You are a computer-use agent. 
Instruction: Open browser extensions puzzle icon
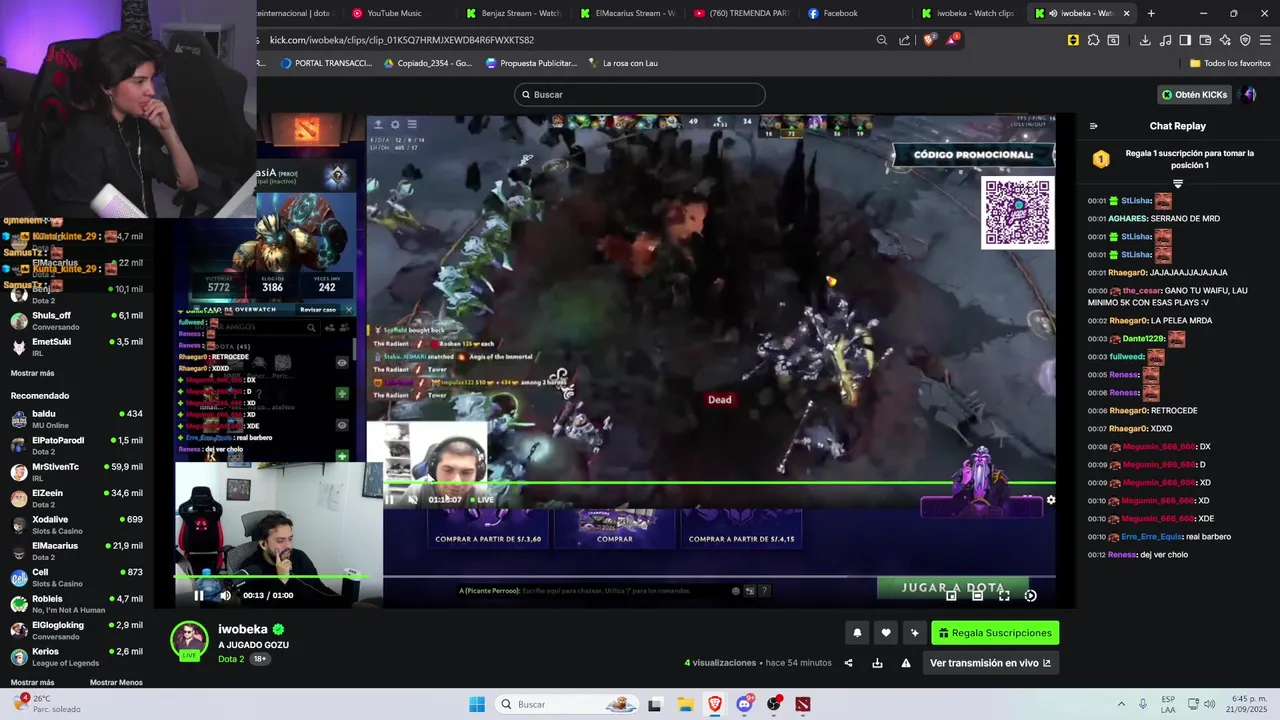1093,40
